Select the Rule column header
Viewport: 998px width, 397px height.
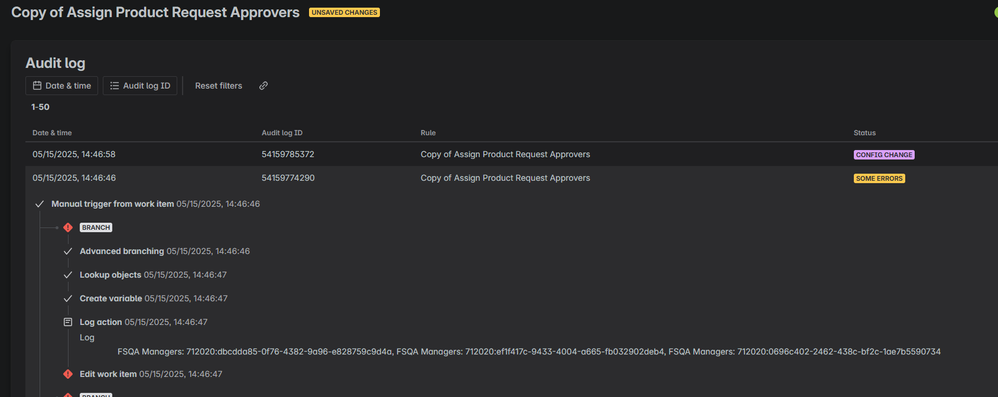(x=428, y=133)
